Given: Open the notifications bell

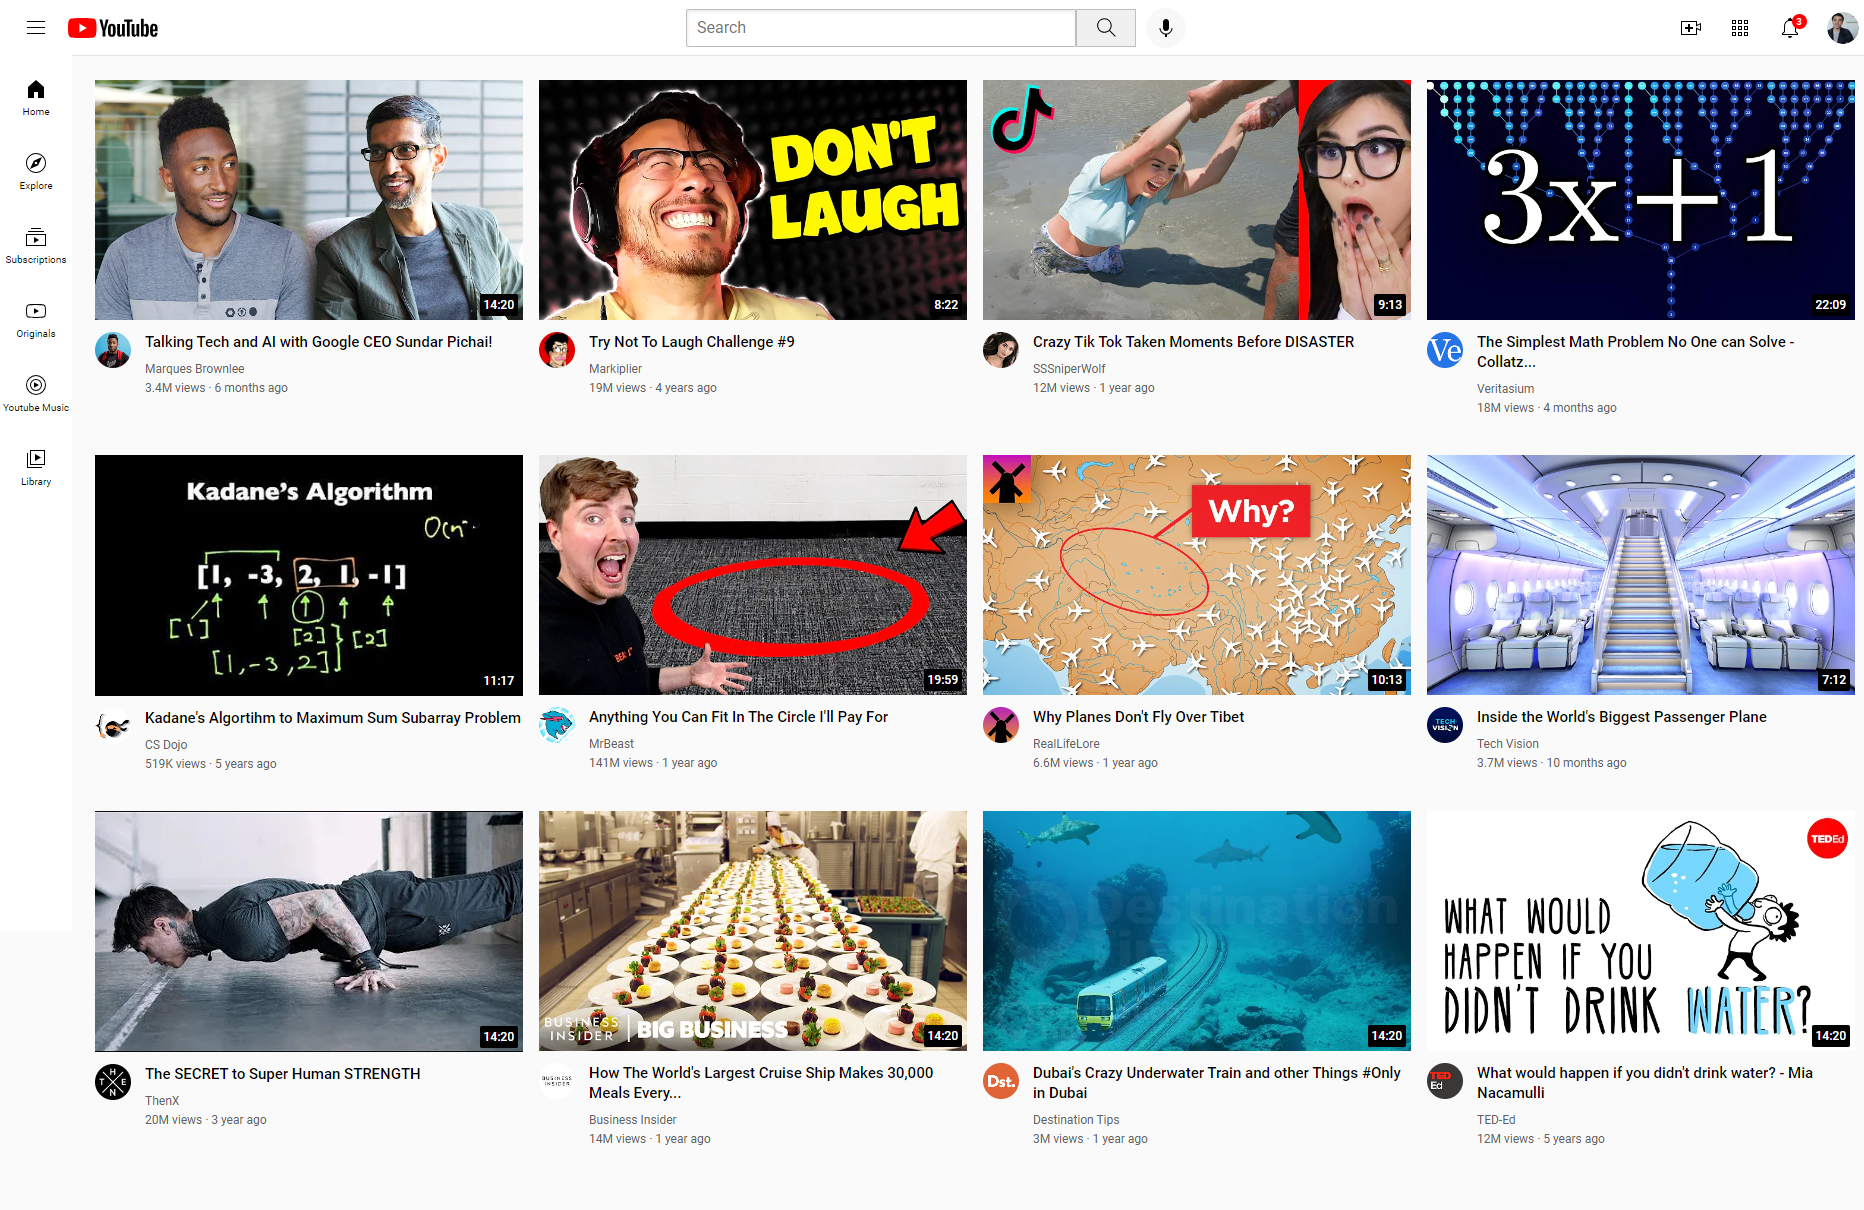Looking at the screenshot, I should click(1790, 28).
